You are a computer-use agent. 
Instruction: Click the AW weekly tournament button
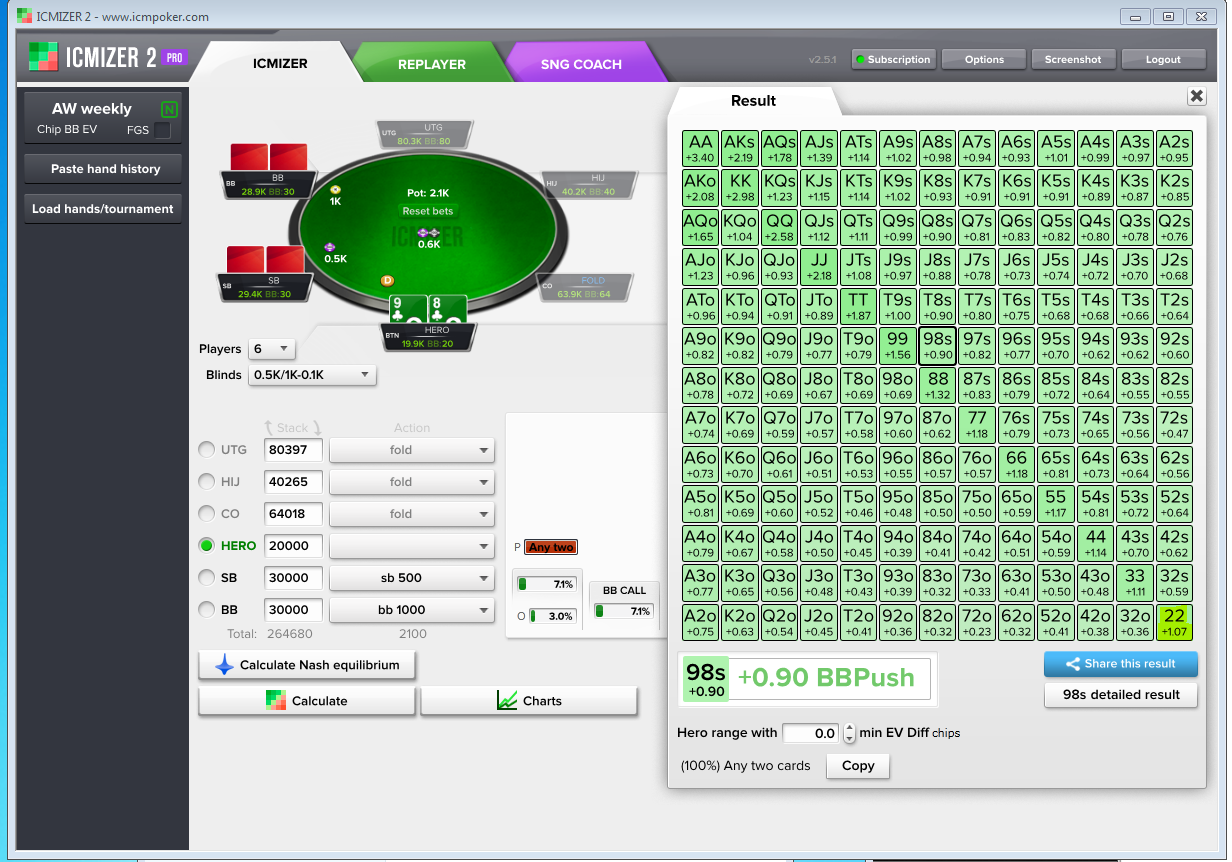click(x=103, y=118)
